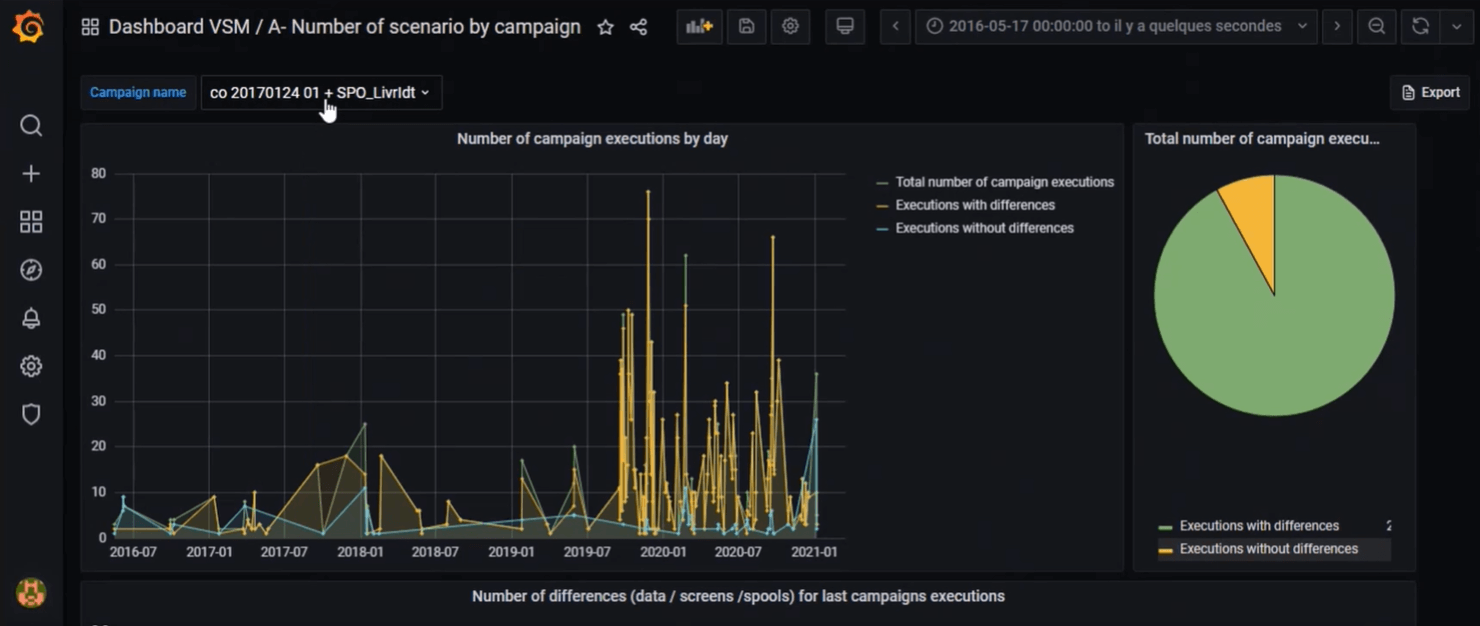The width and height of the screenshot is (1480, 626).
Task: Open the user avatar at sidebar bottom
Action: (x=31, y=592)
